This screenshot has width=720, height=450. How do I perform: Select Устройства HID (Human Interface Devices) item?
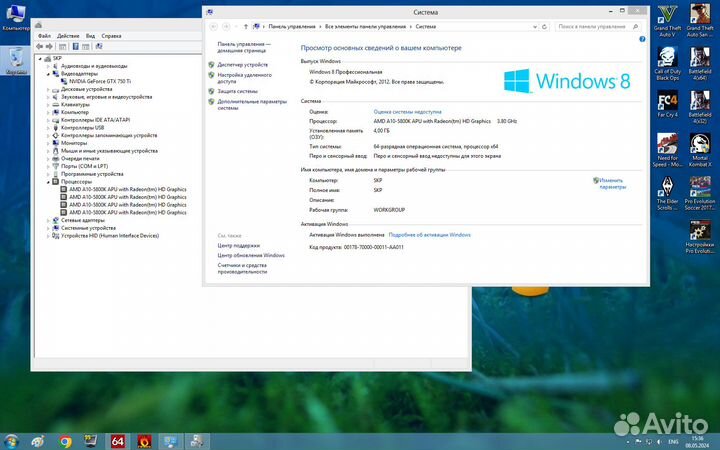[x=110, y=236]
